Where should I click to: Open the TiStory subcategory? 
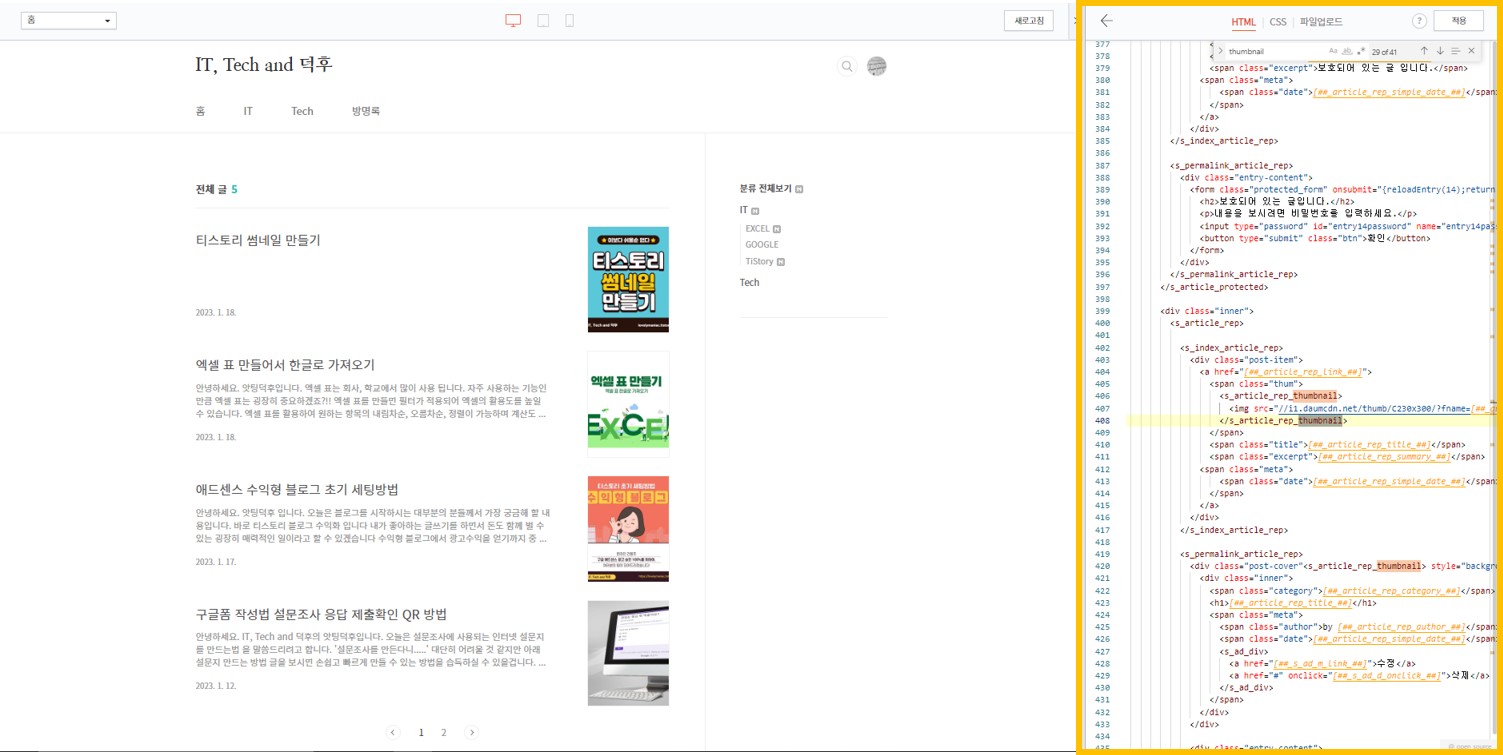(x=759, y=261)
